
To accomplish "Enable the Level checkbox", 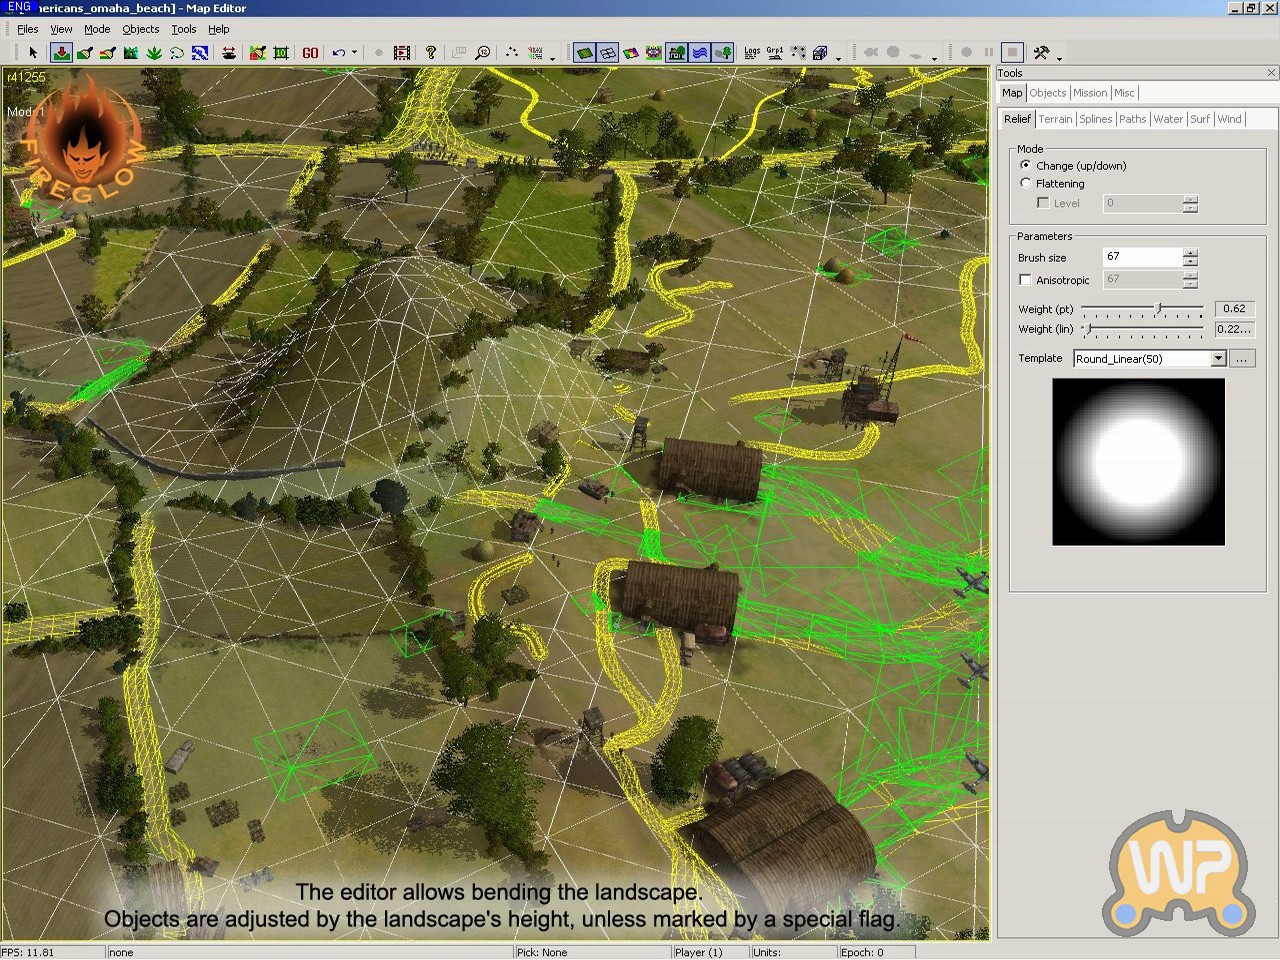I will tap(1043, 203).
